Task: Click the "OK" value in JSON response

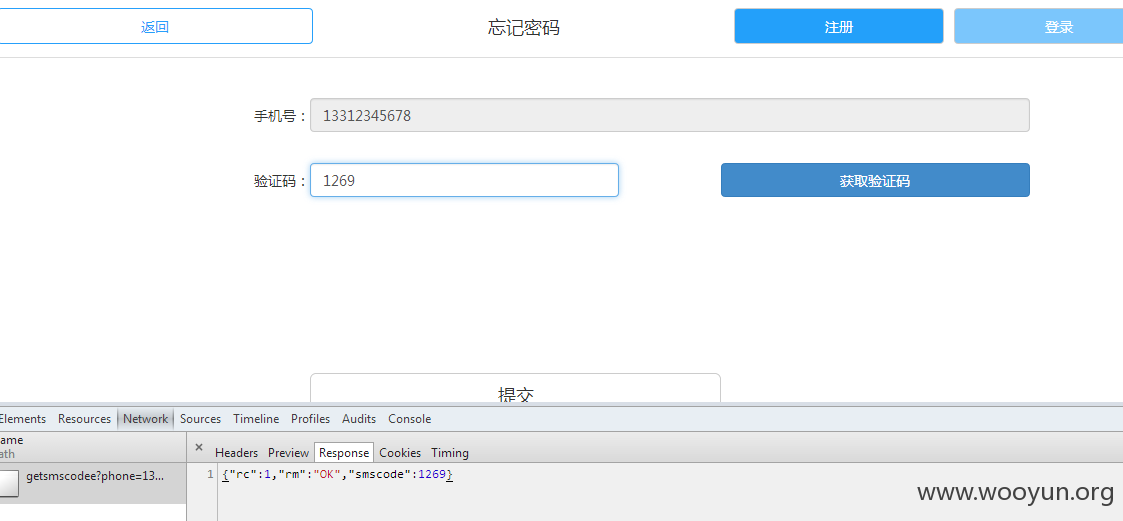Action: pos(327,474)
